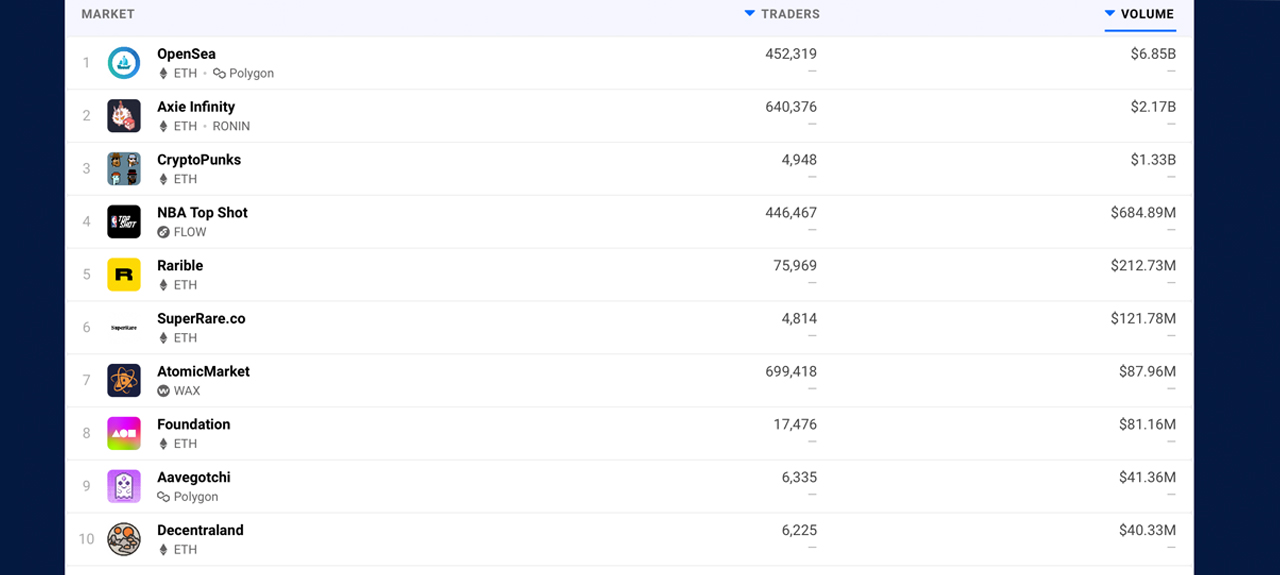This screenshot has width=1280, height=575.
Task: Click the ETH icon under Foundation
Action: 163,445
